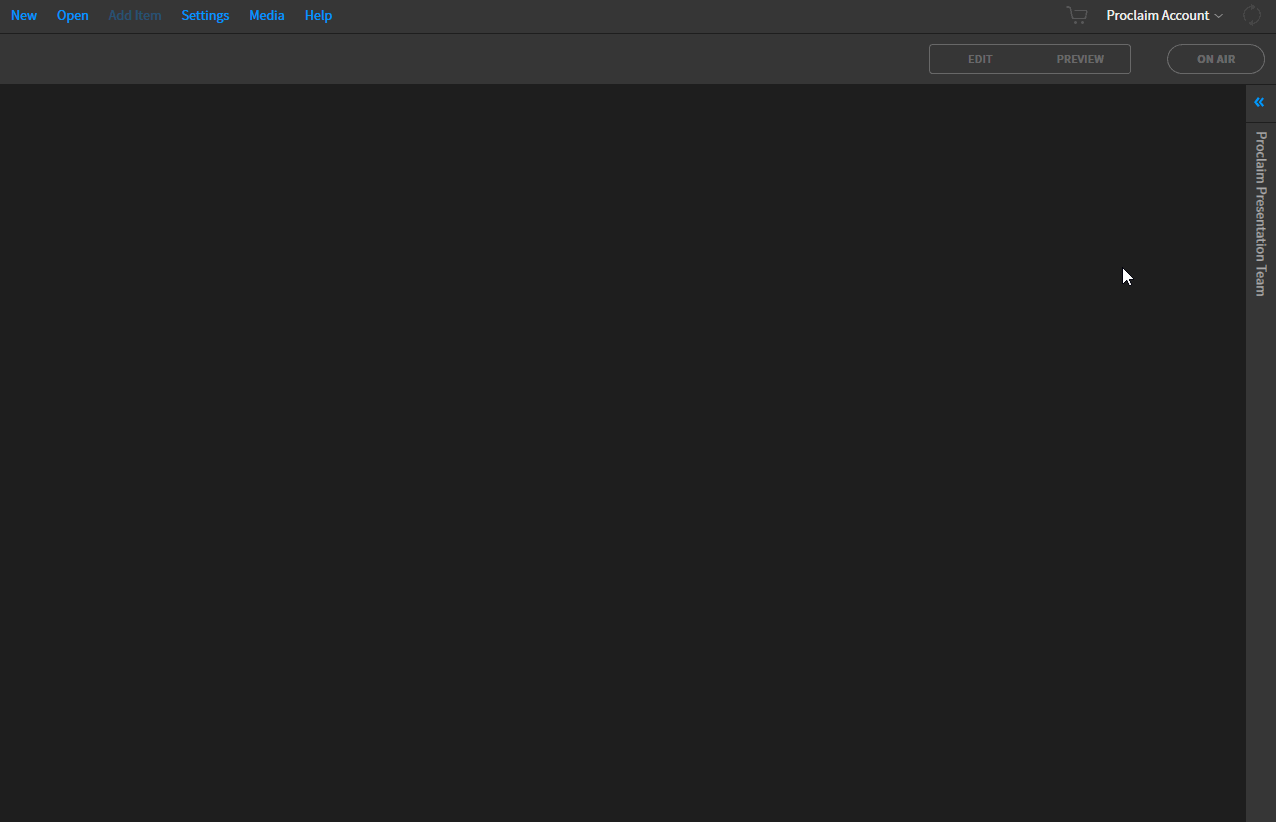Viewport: 1276px width, 822px height.
Task: Open the Proclaim Account dropdown
Action: [1164, 16]
